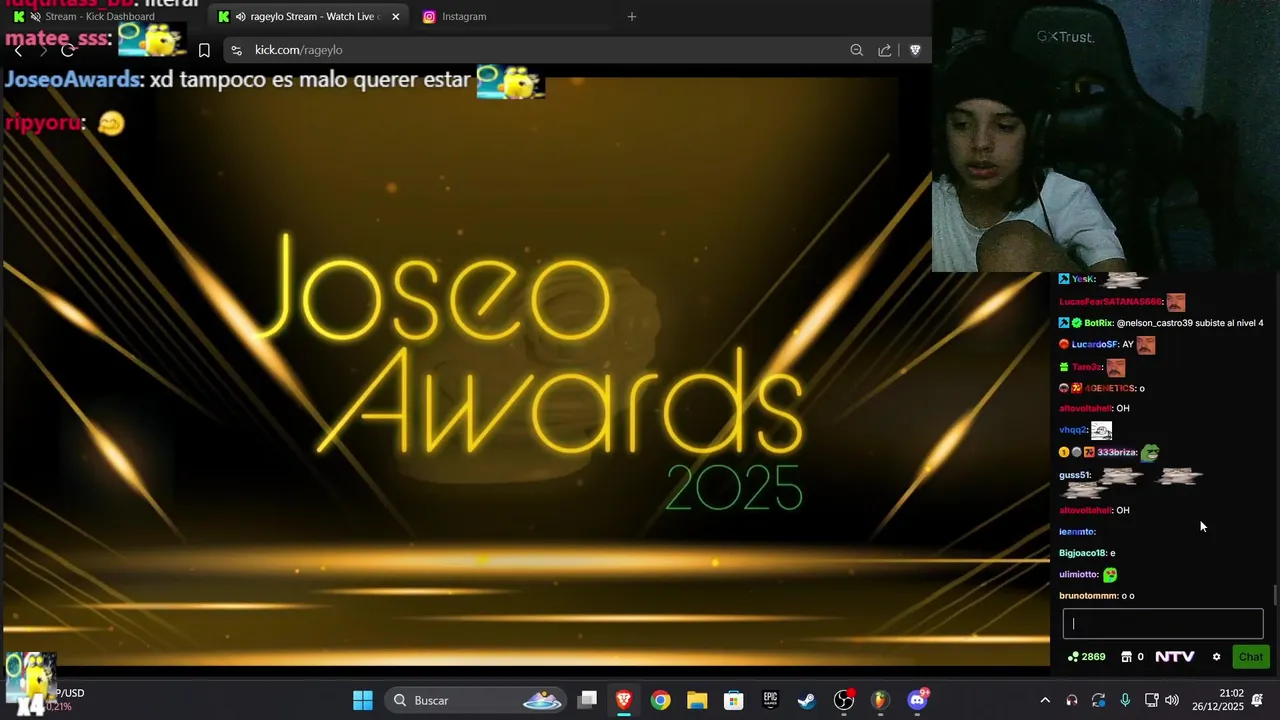Open Brave browser from taskbar

click(x=624, y=700)
